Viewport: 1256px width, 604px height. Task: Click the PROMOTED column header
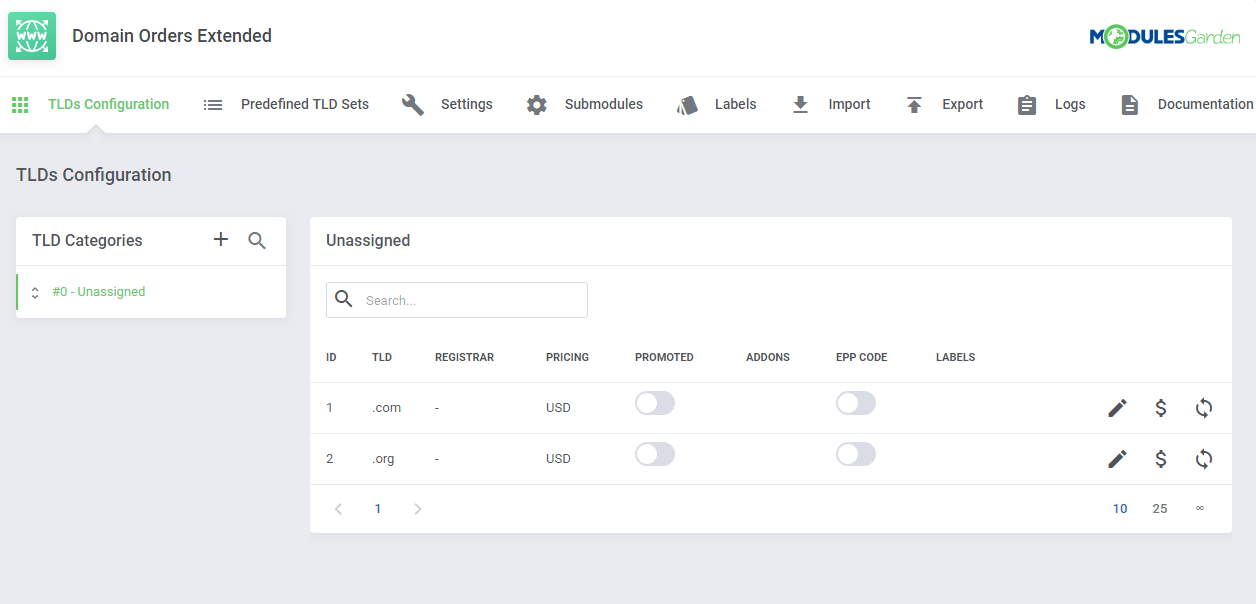[x=664, y=357]
